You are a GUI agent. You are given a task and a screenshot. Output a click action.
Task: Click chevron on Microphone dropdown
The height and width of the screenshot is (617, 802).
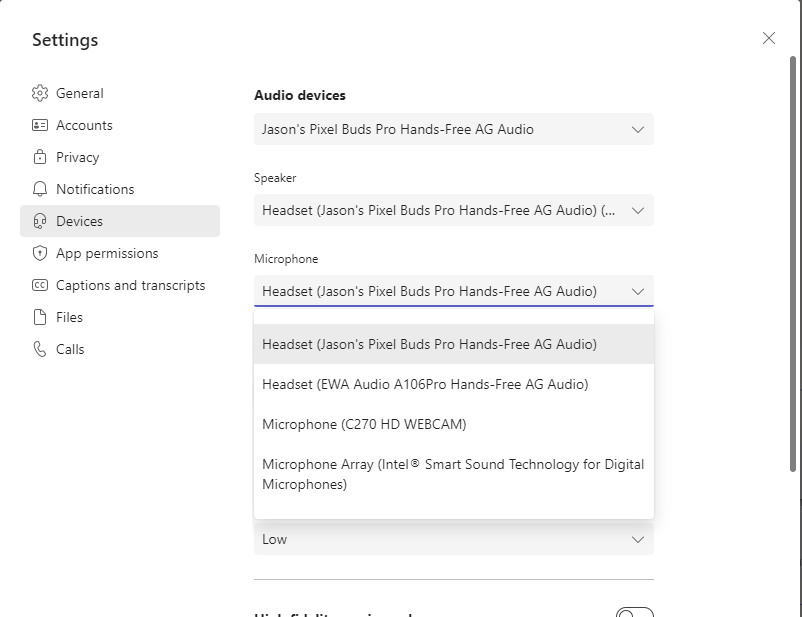coord(638,292)
